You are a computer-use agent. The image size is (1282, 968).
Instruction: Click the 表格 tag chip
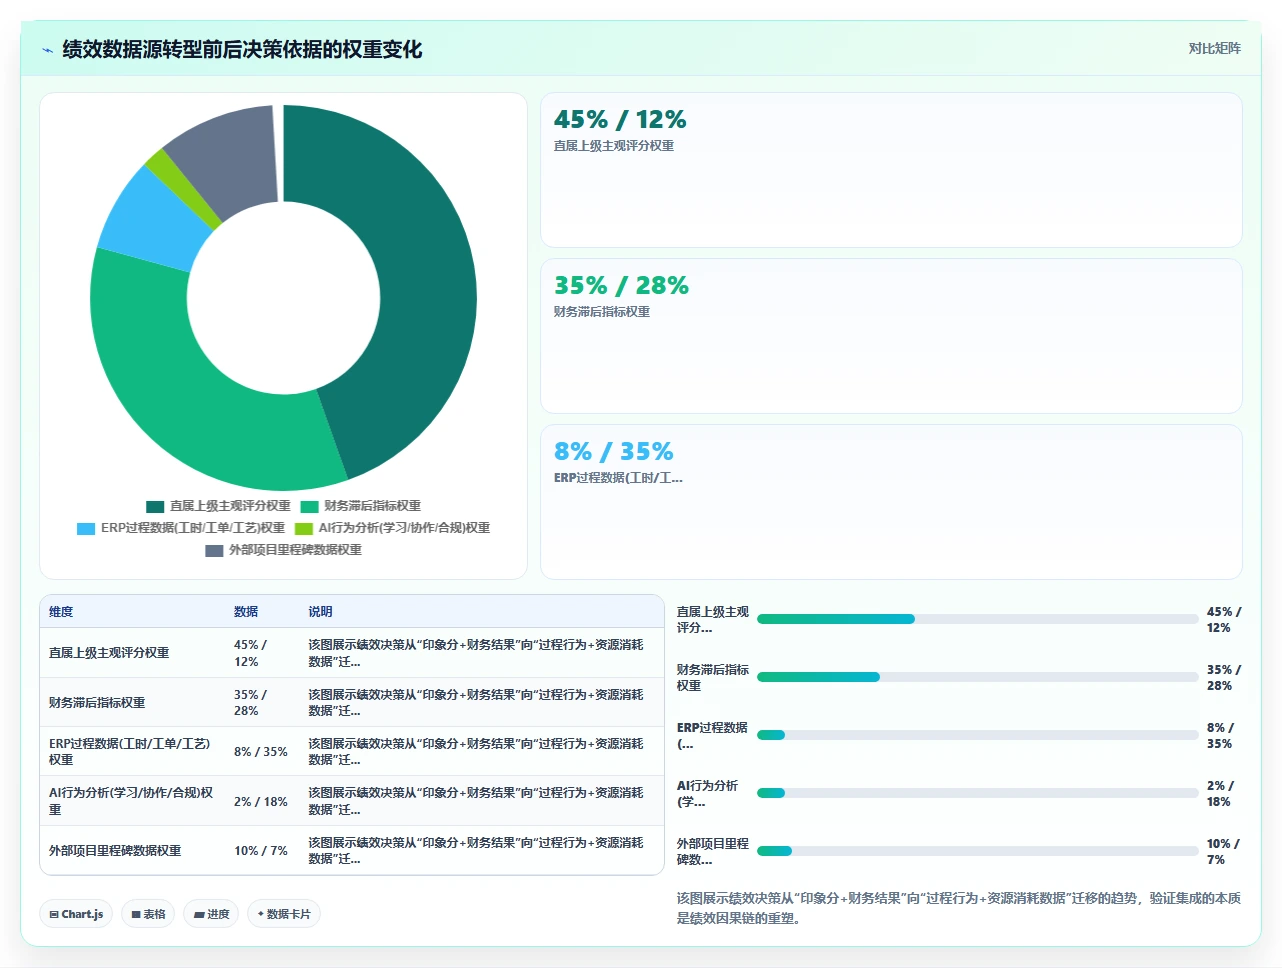148,914
